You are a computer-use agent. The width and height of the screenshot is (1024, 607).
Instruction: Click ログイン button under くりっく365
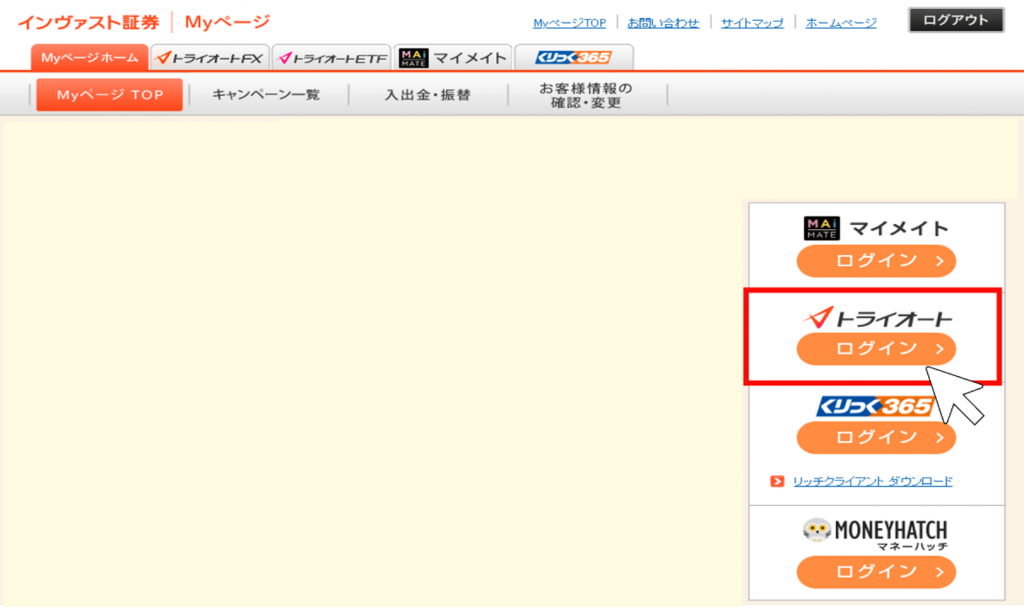pyautogui.click(x=876, y=437)
